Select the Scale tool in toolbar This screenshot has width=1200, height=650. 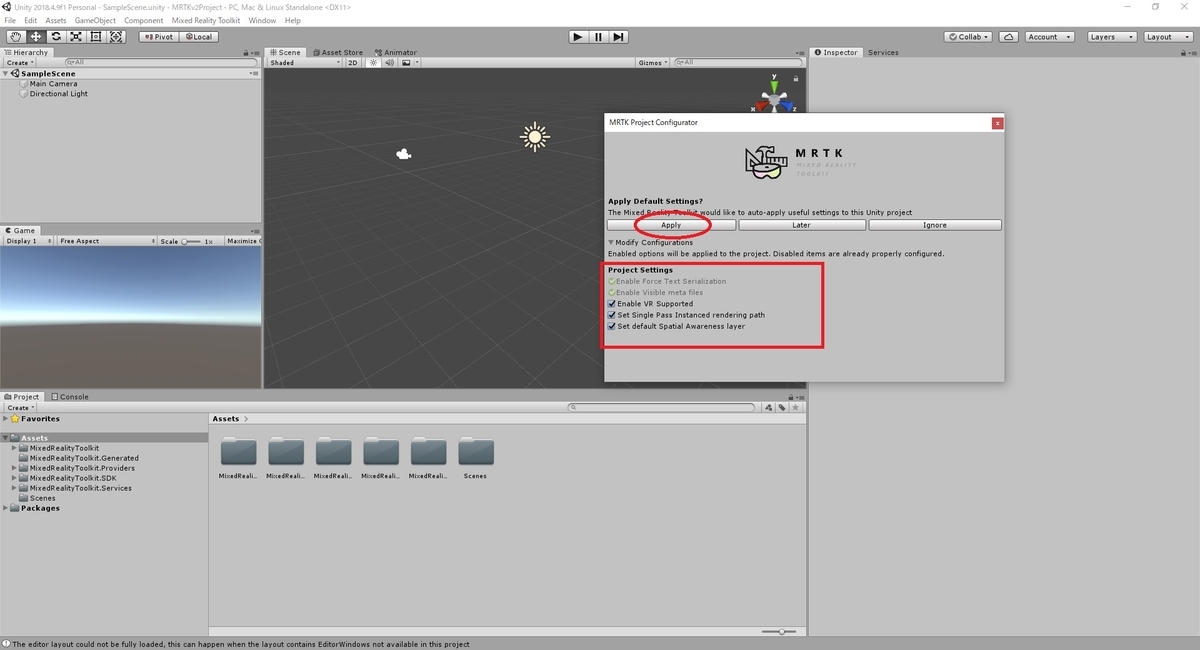pyautogui.click(x=76, y=37)
